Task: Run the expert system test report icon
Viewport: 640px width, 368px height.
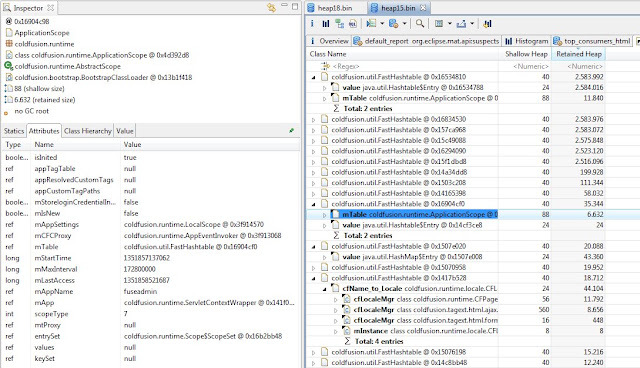Action: pyautogui.click(x=371, y=24)
